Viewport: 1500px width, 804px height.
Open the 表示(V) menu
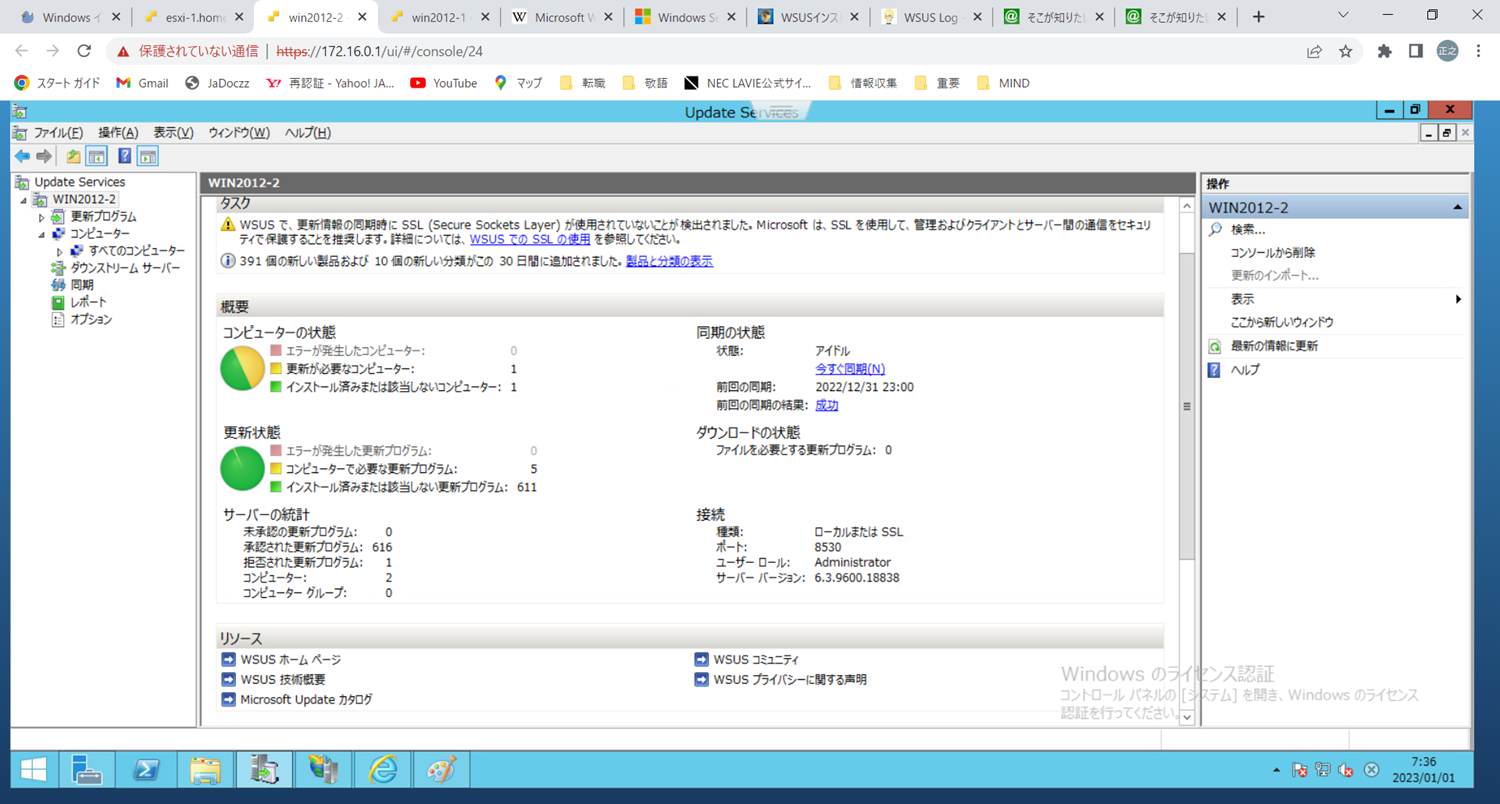(x=173, y=133)
